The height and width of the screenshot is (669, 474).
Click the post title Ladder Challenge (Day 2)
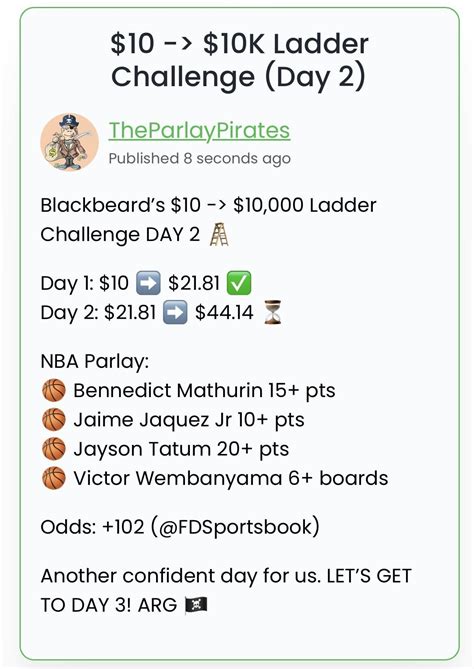point(238,60)
